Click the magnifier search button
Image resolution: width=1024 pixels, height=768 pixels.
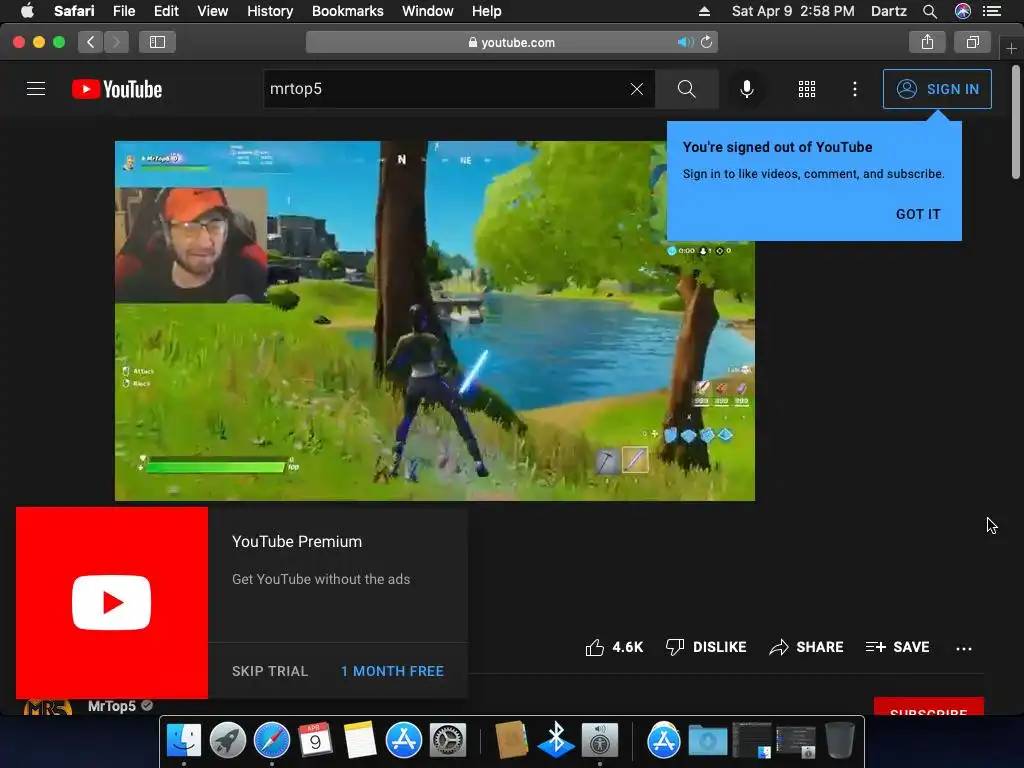(x=686, y=89)
